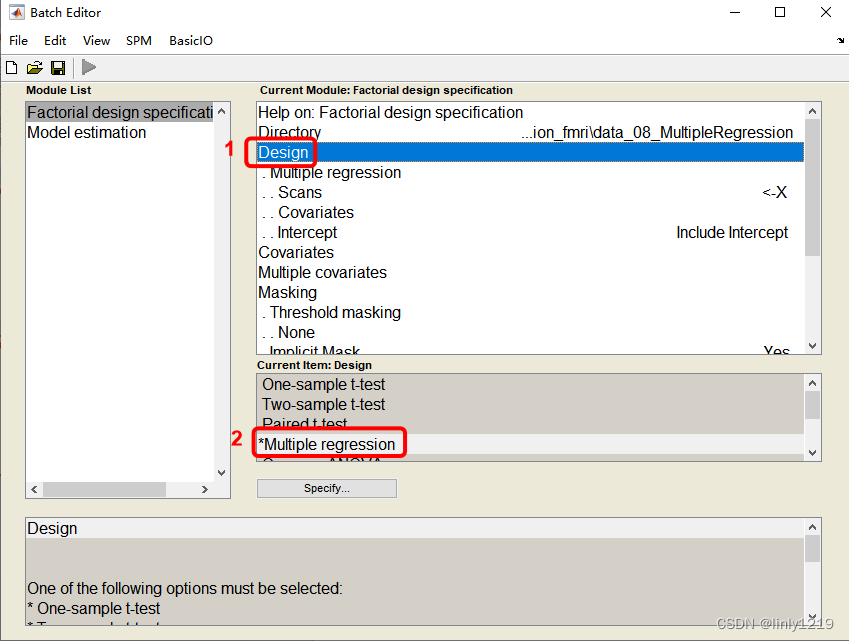Viewport: 849px width, 641px height.
Task: Open the BasicIO menu
Action: coord(190,41)
